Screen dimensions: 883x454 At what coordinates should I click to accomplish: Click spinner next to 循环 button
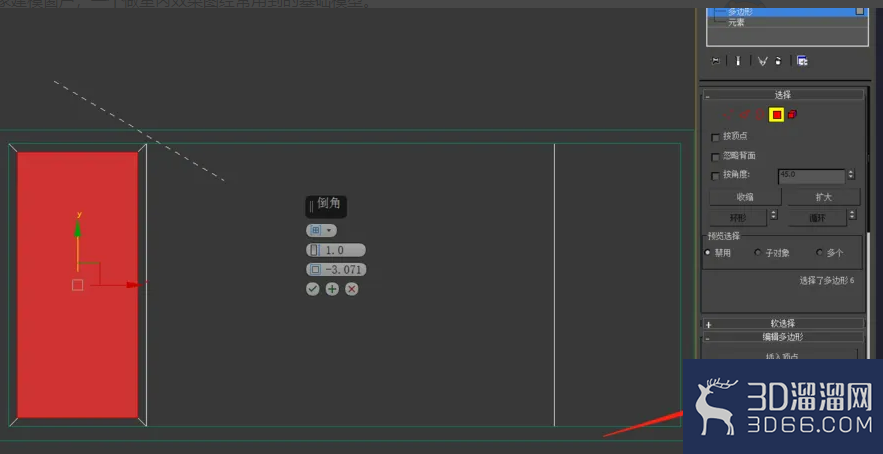pos(852,215)
